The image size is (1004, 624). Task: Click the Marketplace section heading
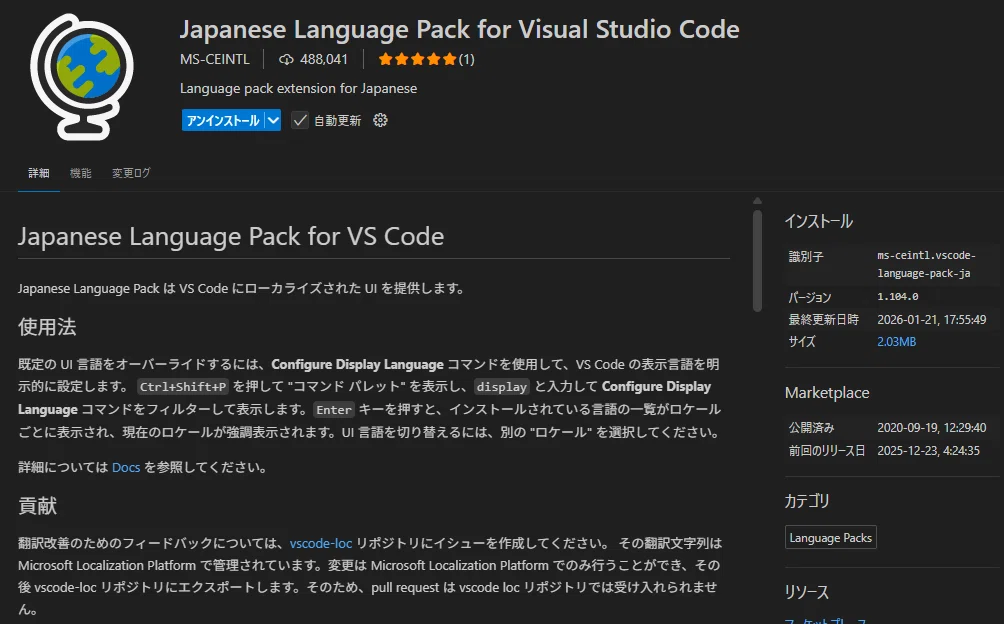827,392
